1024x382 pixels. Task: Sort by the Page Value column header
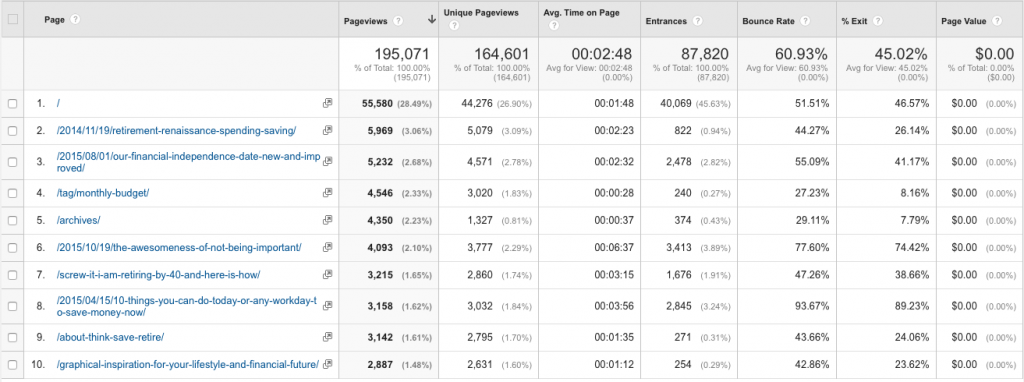963,21
